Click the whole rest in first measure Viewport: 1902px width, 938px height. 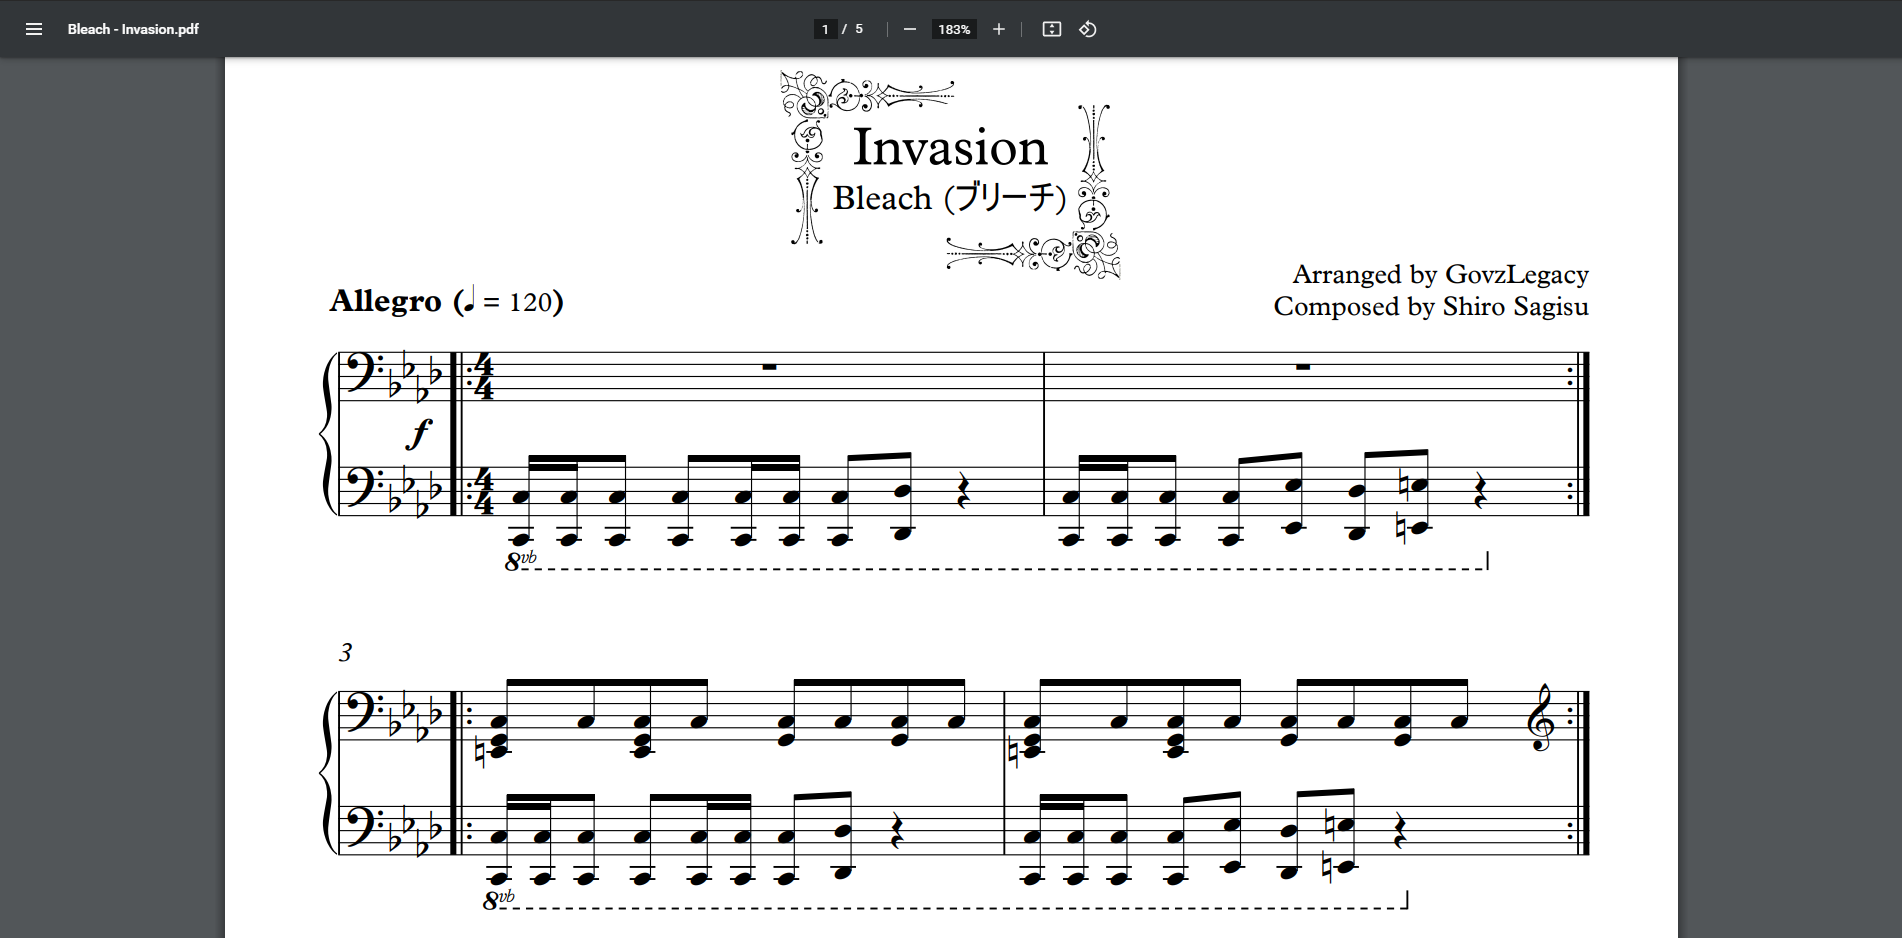coord(769,367)
